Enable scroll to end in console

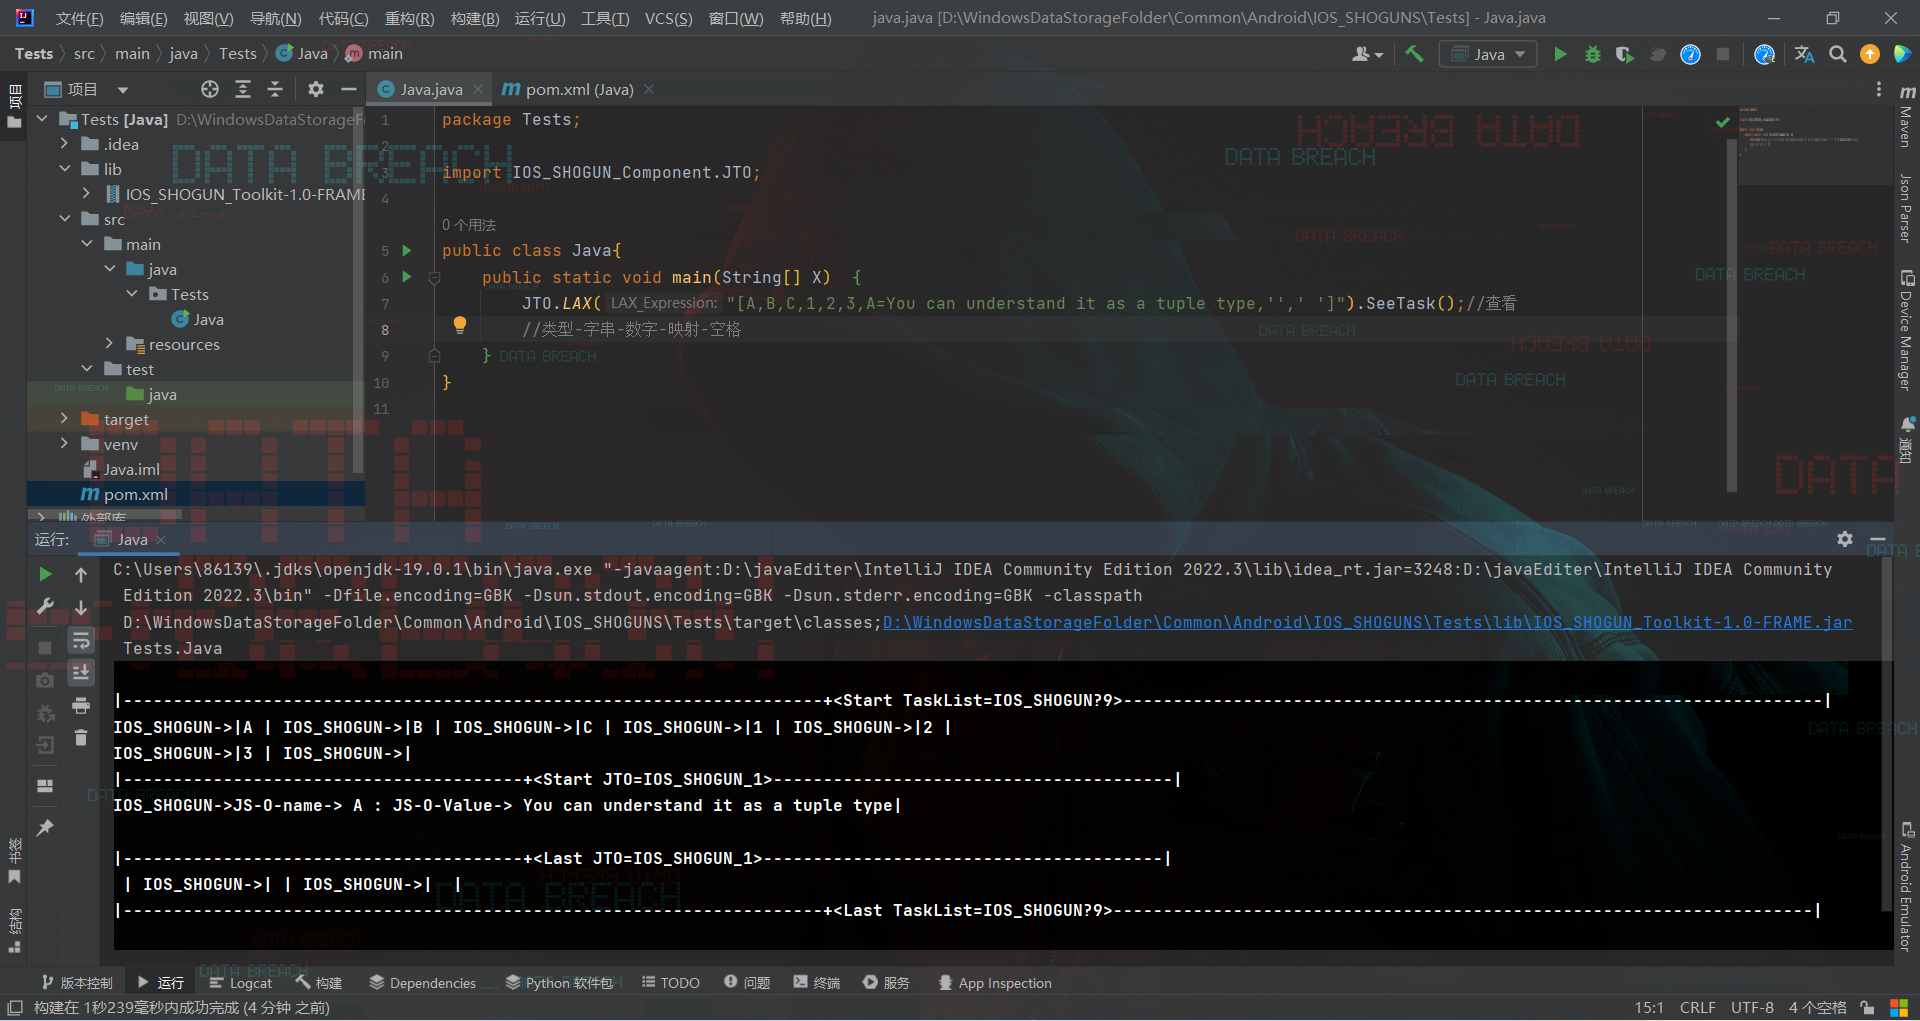pos(81,672)
